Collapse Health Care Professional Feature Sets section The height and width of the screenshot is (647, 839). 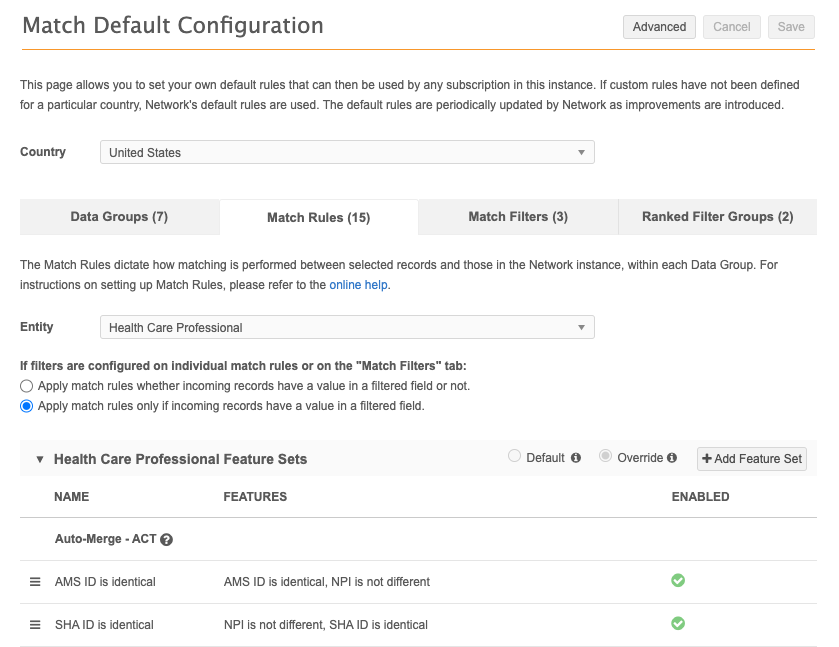coord(40,460)
